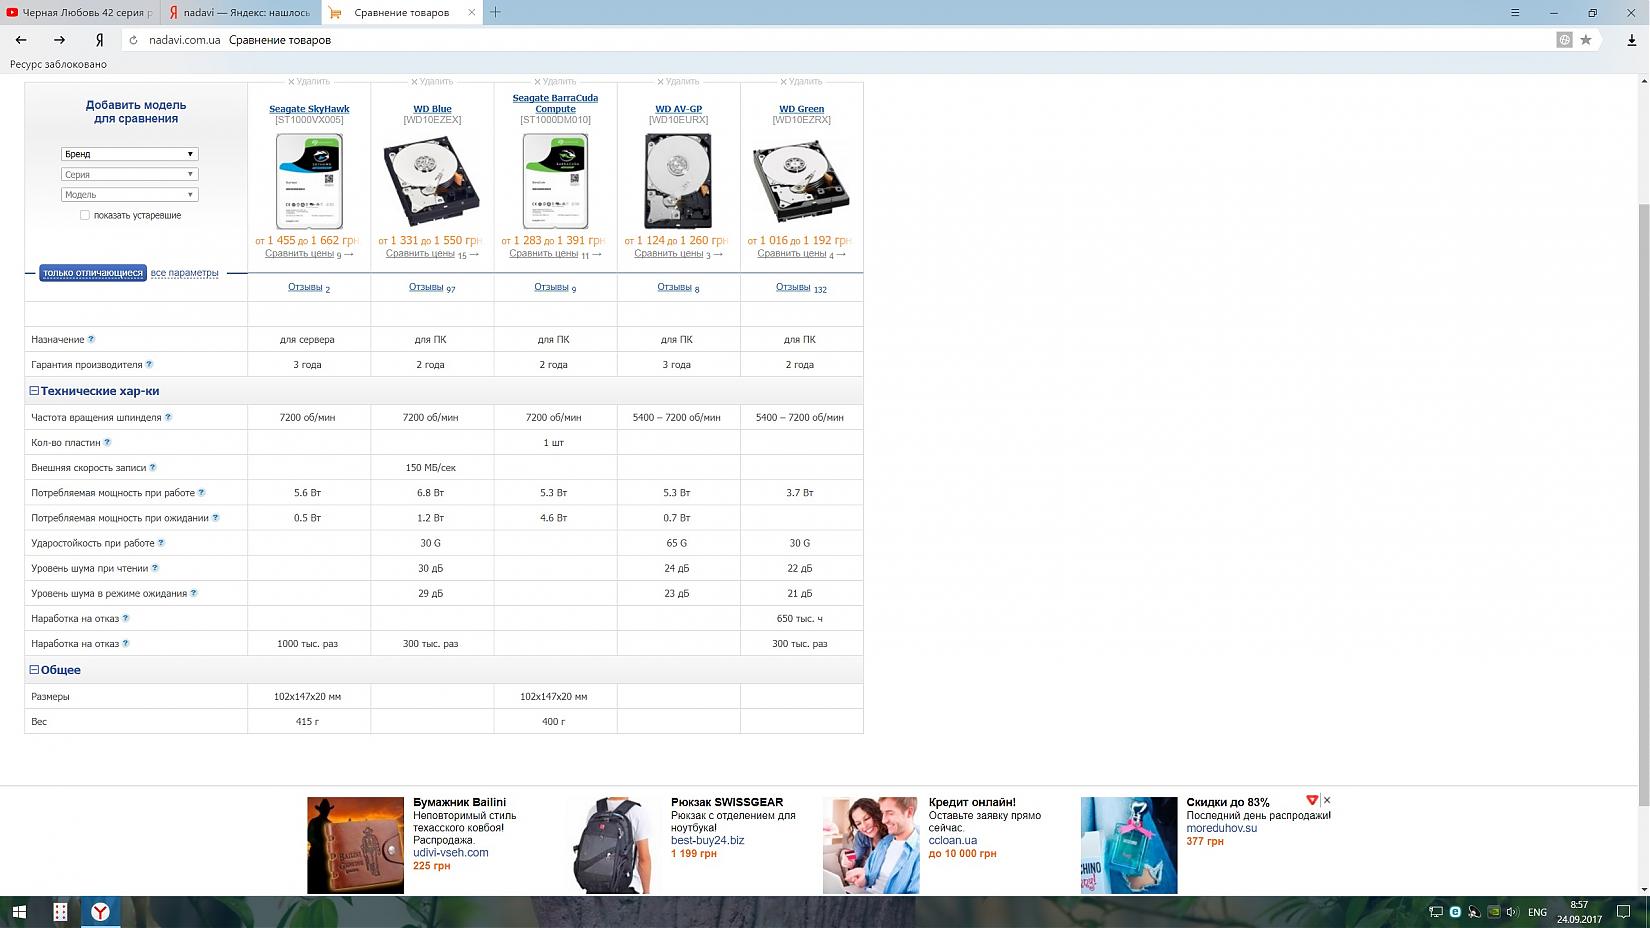The image size is (1650, 928).
Task: Open the Yandex Browser hamburger menu
Action: click(x=1515, y=13)
